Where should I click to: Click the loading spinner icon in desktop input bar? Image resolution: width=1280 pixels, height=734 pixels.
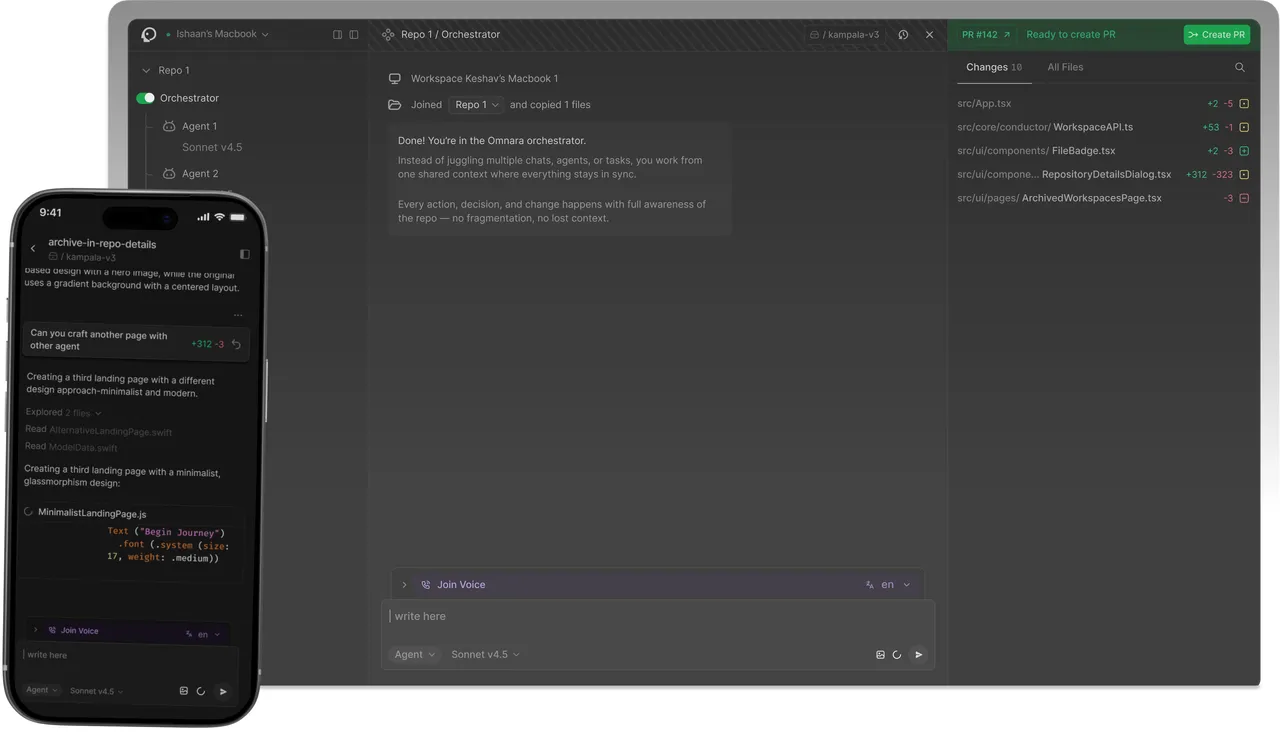tap(897, 655)
